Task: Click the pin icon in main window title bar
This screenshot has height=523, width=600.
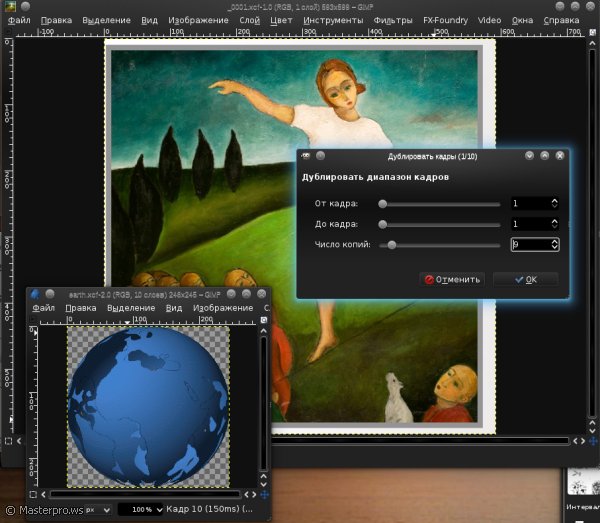Action: click(x=25, y=6)
